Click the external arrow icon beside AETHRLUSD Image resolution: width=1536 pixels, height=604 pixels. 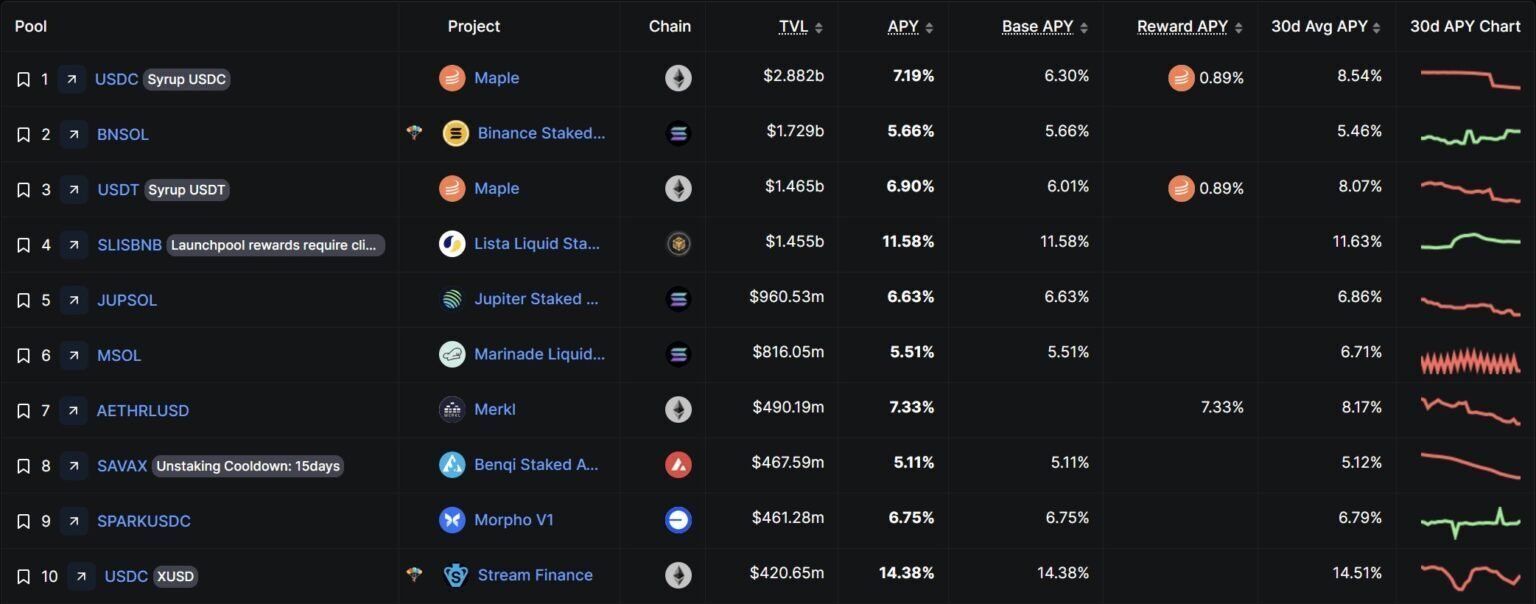tap(73, 410)
